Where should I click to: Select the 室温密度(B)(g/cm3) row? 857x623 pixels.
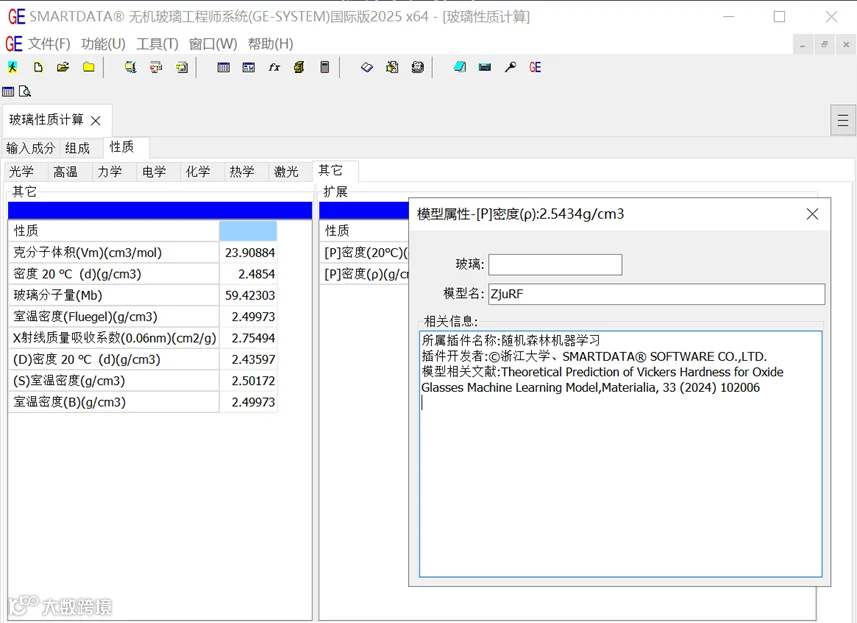(x=142, y=402)
